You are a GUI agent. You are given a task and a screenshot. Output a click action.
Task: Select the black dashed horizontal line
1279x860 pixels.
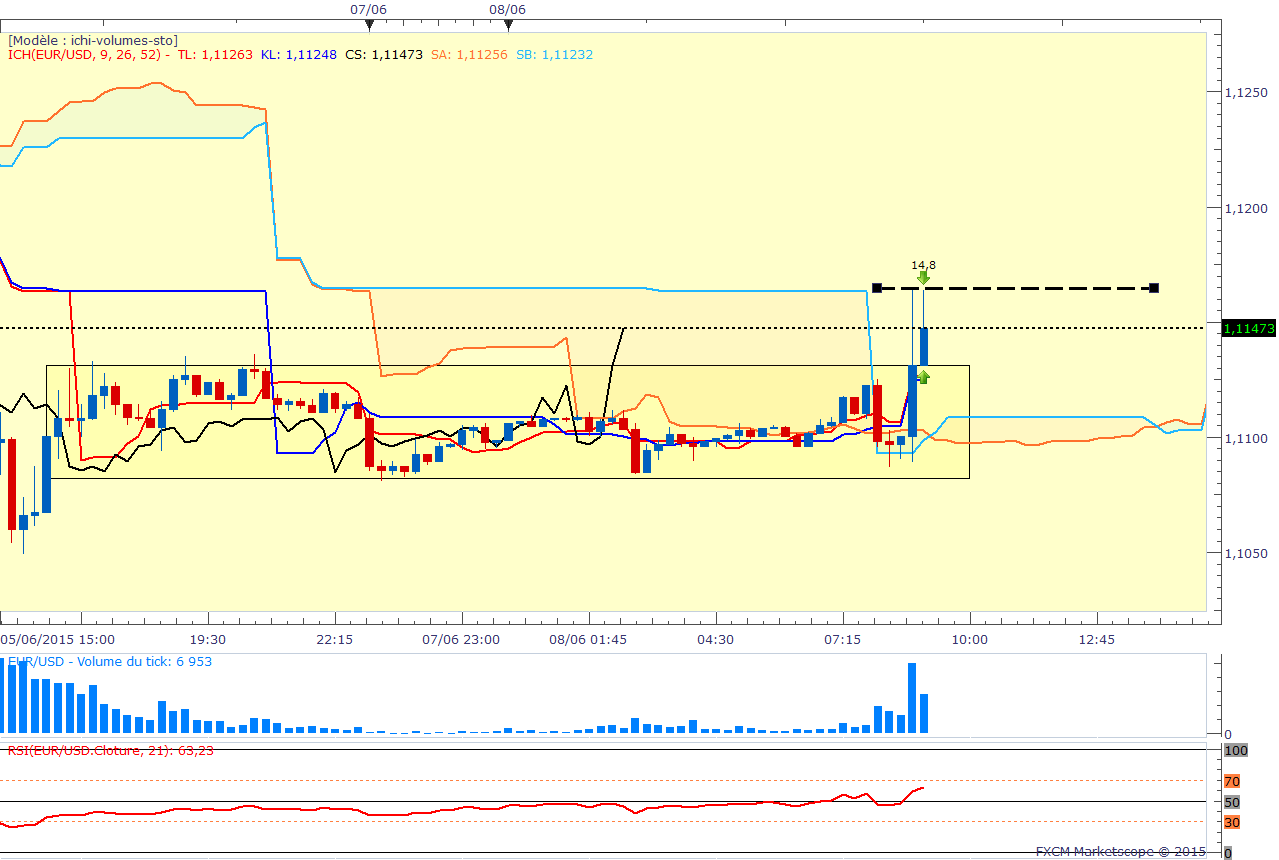click(1015, 288)
